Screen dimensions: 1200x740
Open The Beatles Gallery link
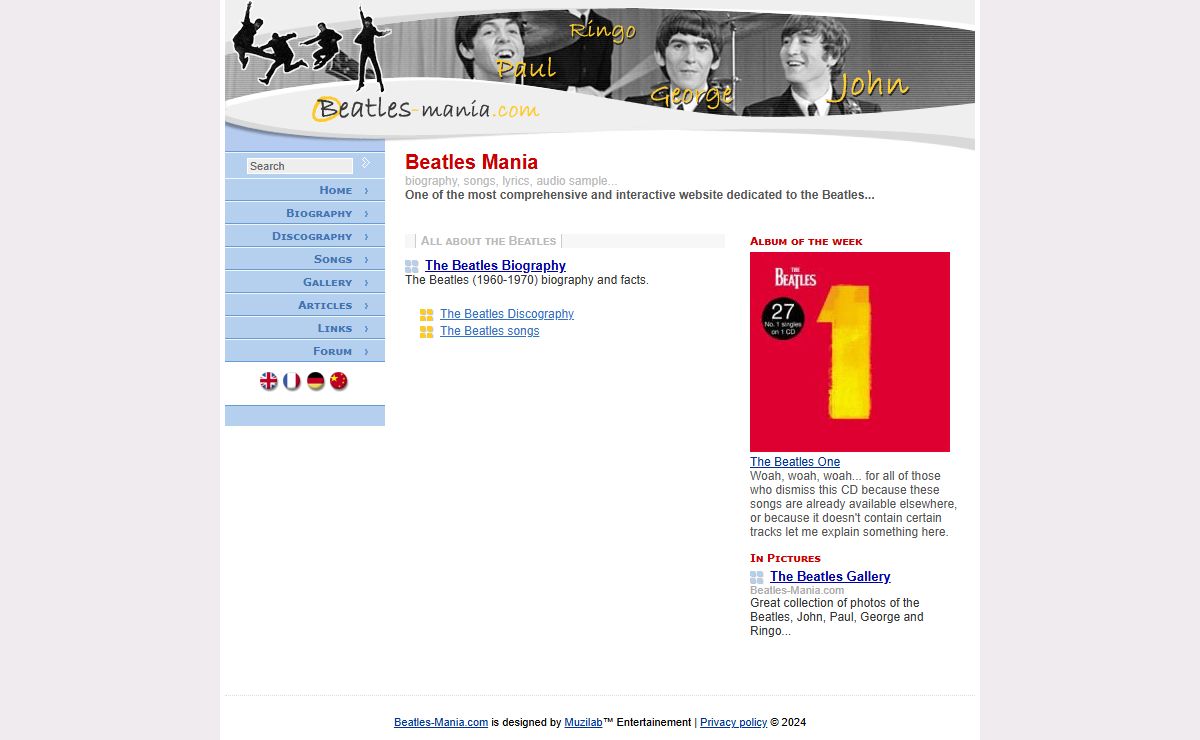pyautogui.click(x=830, y=576)
